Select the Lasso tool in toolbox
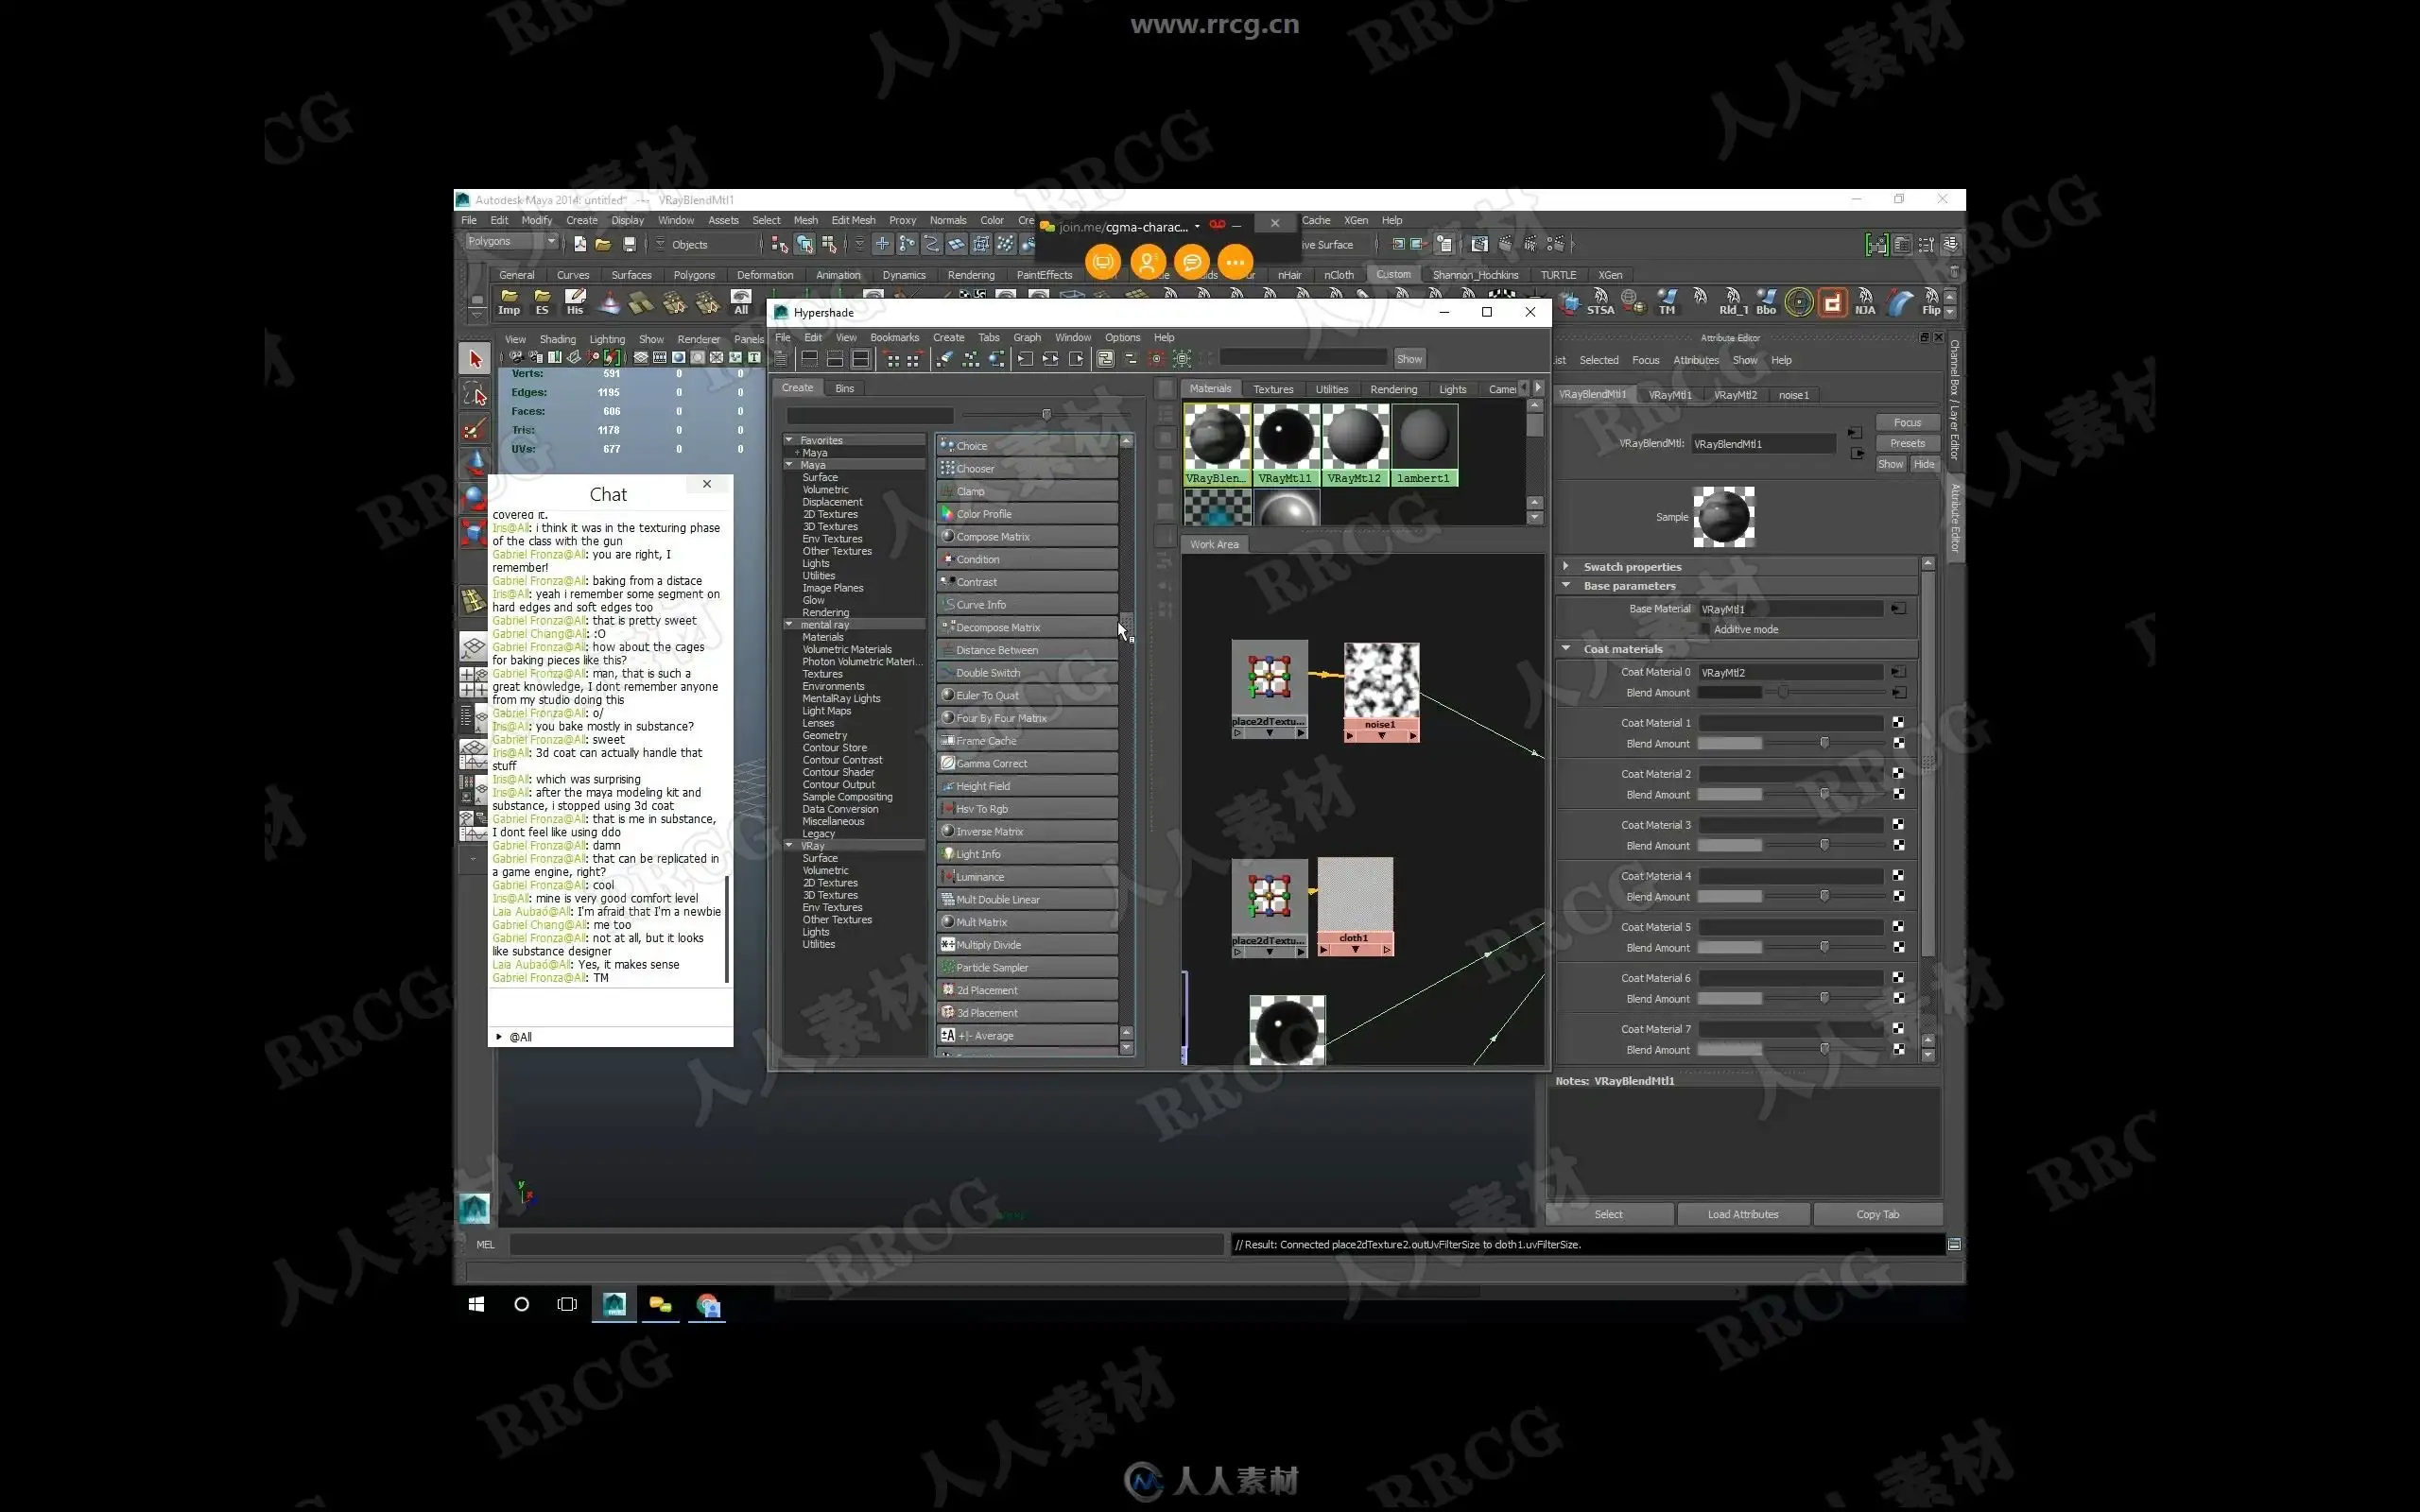The image size is (2420, 1512). point(475,394)
